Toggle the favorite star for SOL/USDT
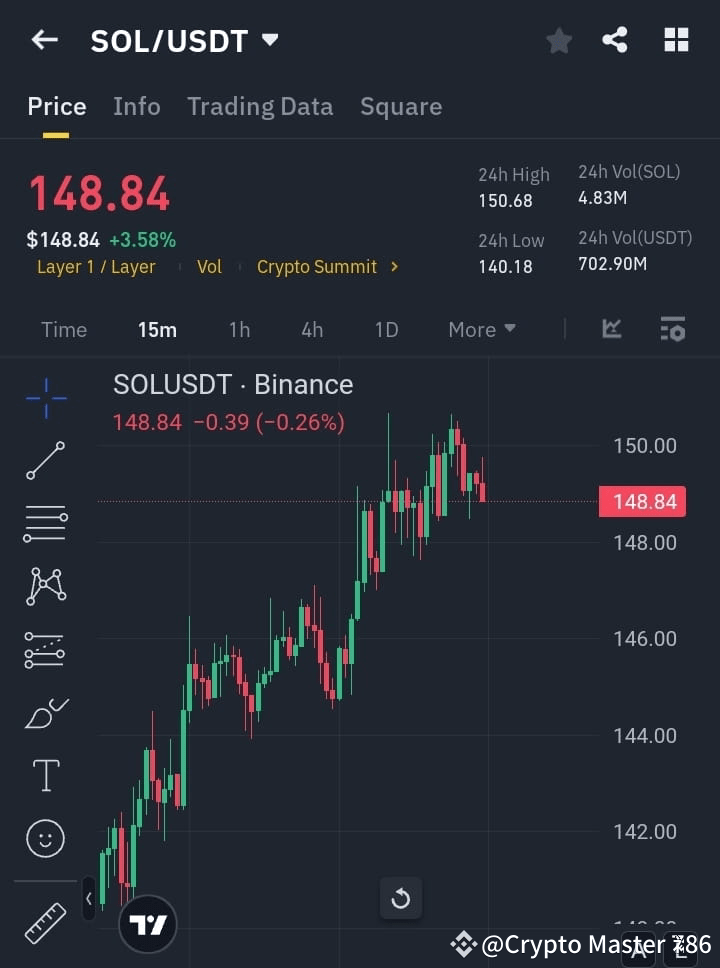This screenshot has width=720, height=968. click(559, 40)
